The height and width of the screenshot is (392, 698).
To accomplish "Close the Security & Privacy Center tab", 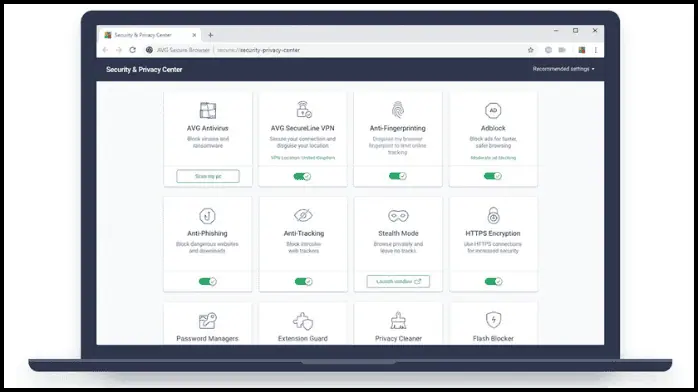I will [194, 35].
